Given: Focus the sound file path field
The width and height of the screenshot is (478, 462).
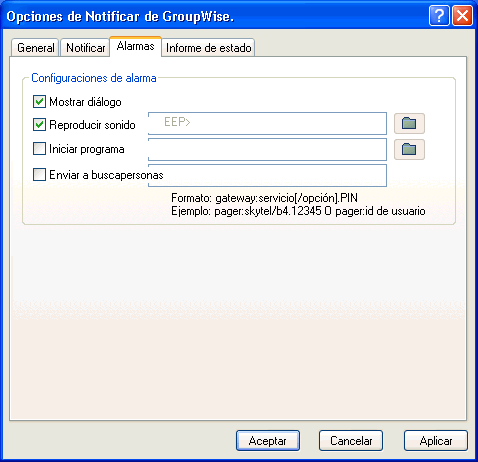Looking at the screenshot, I should pos(267,123).
